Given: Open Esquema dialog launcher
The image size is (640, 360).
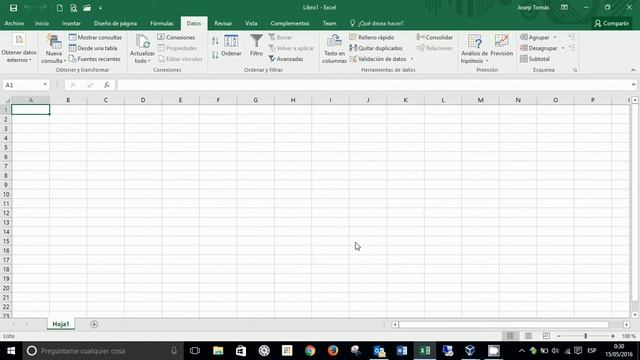Looking at the screenshot, I should pyautogui.click(x=575, y=70).
